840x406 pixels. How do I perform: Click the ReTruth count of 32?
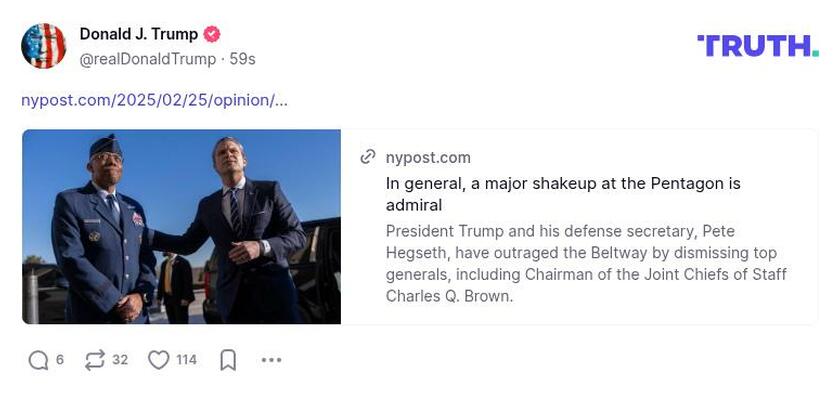(120, 360)
